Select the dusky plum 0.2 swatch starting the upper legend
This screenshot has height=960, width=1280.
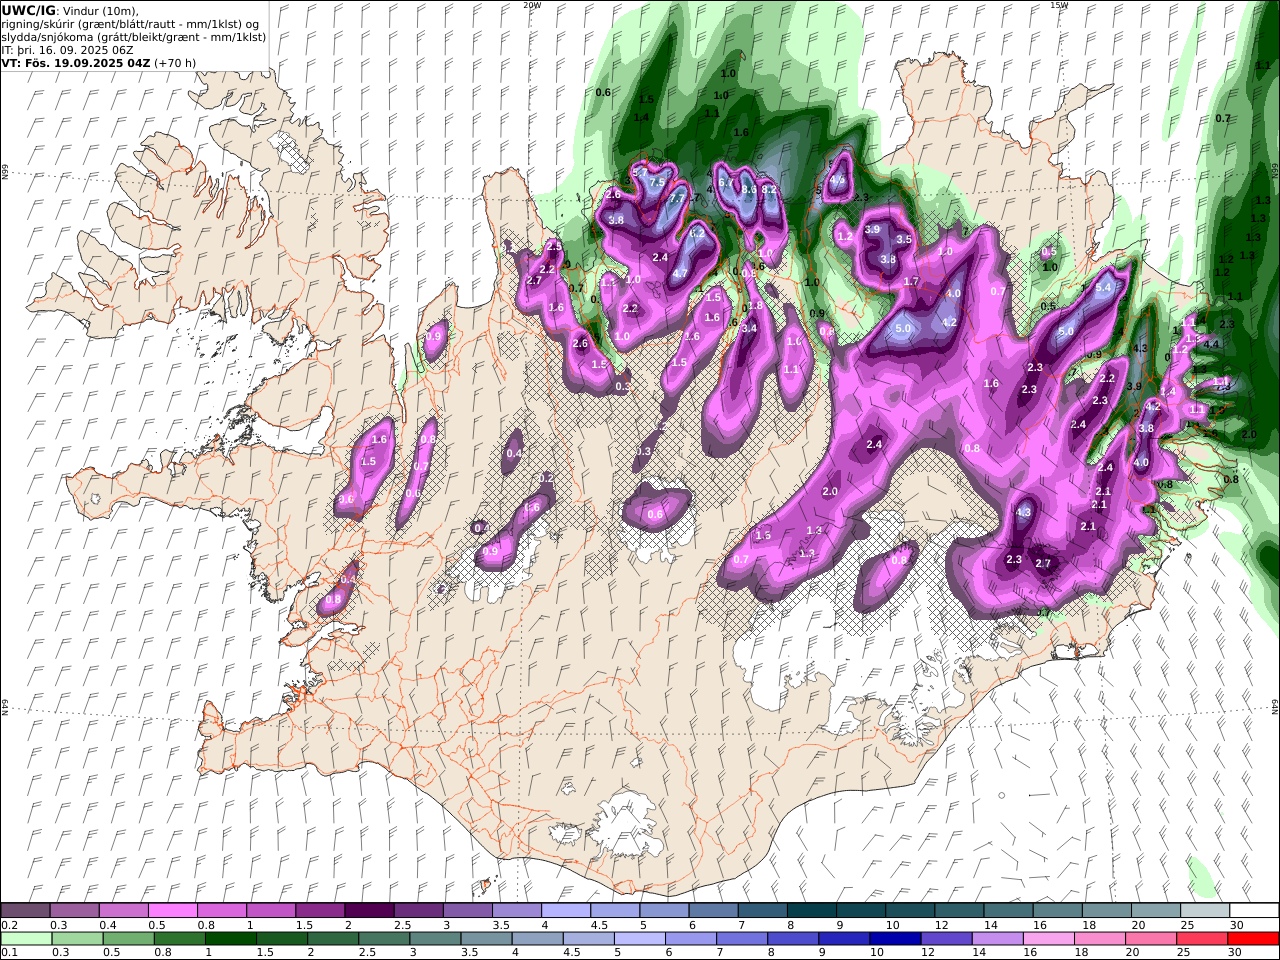click(x=25, y=910)
